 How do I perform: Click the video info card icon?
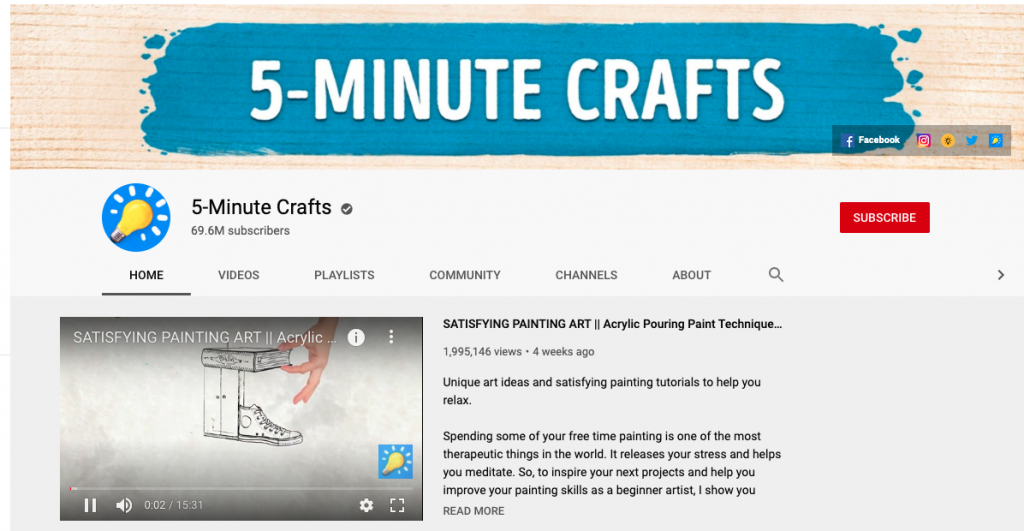click(x=356, y=338)
